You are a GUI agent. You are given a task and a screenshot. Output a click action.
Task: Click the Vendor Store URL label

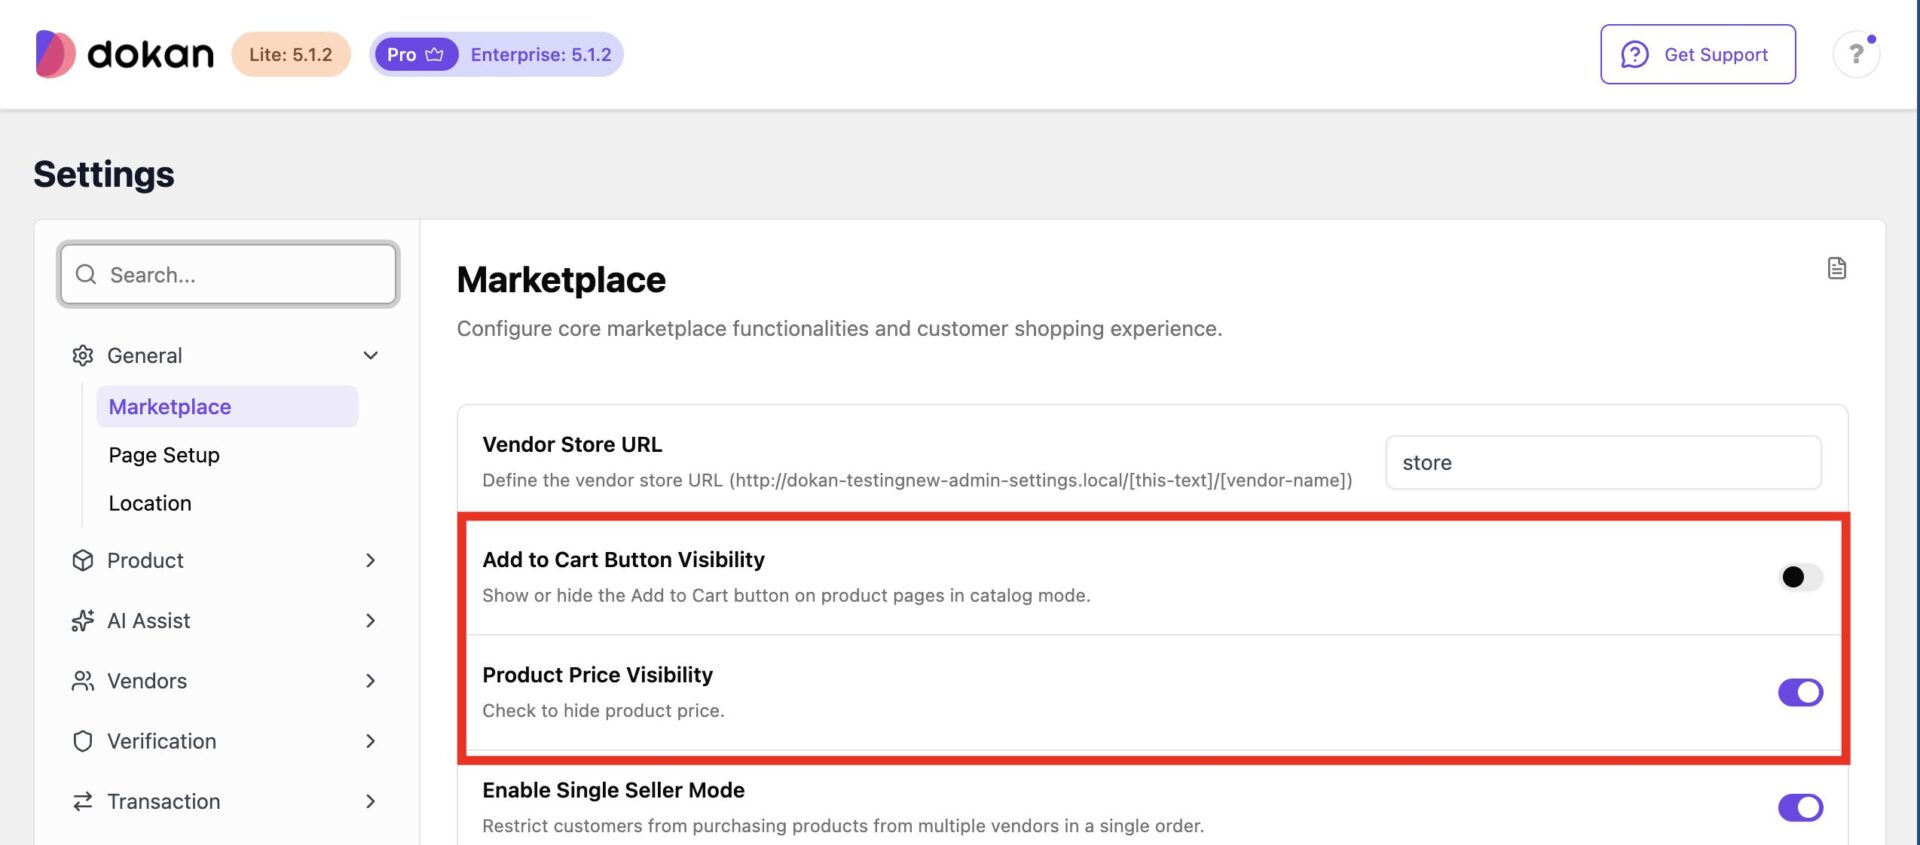pyautogui.click(x=572, y=444)
